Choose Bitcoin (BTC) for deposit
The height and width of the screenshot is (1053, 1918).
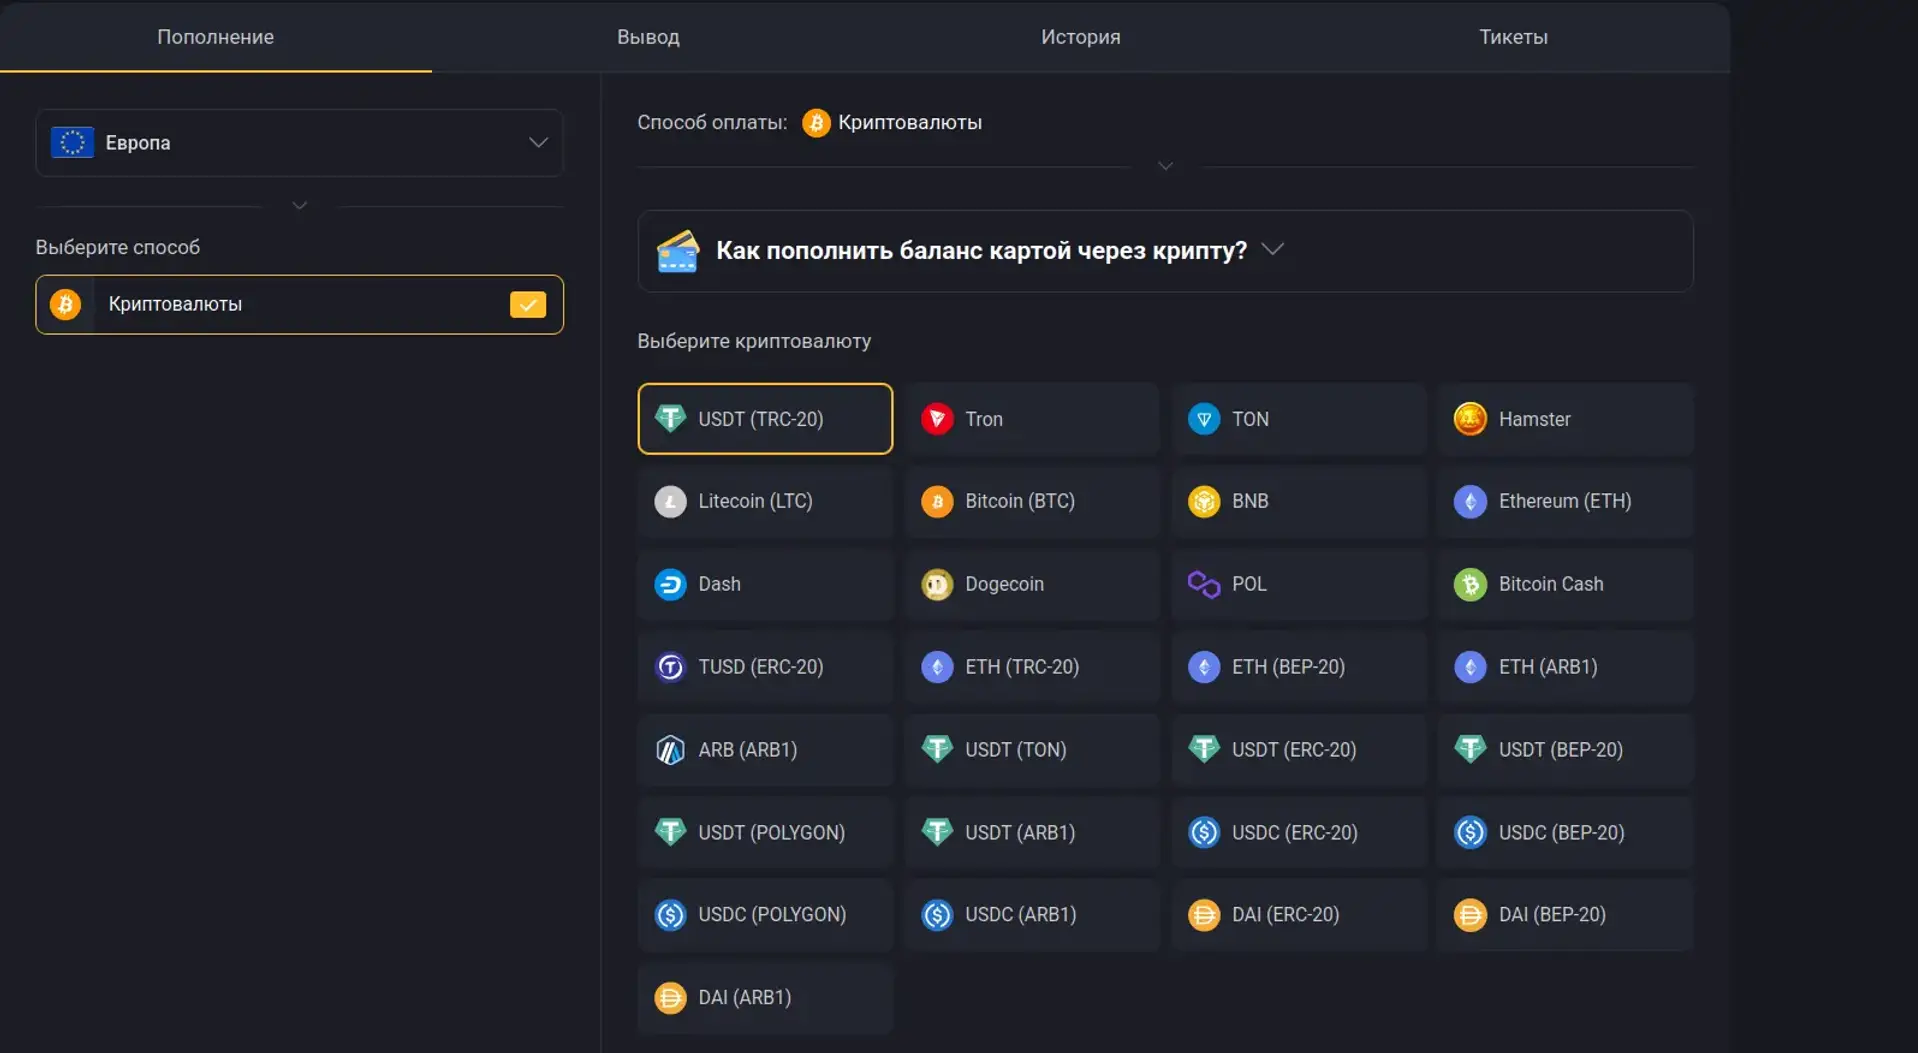point(1031,501)
